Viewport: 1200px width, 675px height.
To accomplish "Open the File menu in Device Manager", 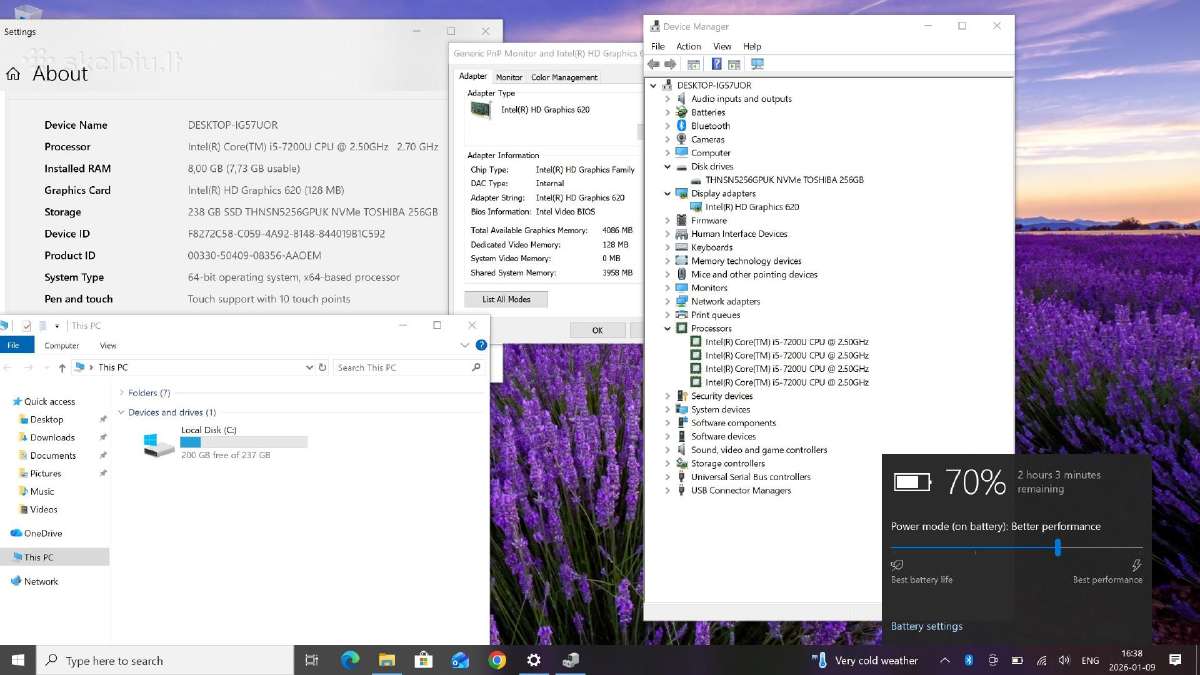I will pos(657,46).
